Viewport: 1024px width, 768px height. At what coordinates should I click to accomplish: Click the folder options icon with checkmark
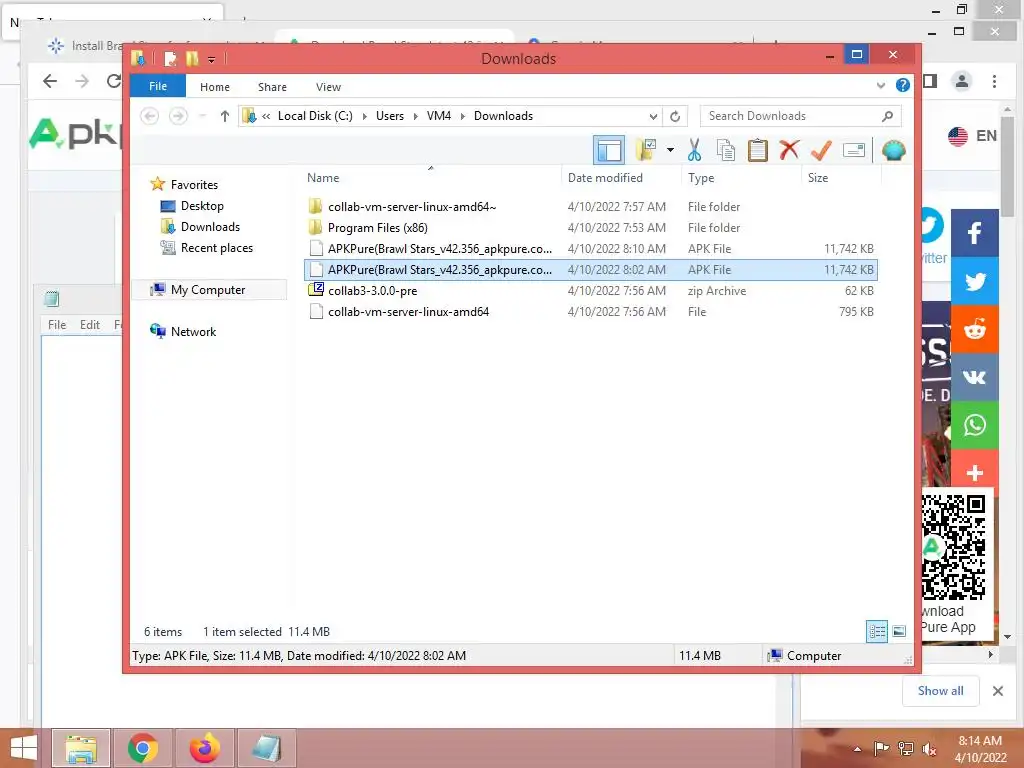click(x=646, y=150)
